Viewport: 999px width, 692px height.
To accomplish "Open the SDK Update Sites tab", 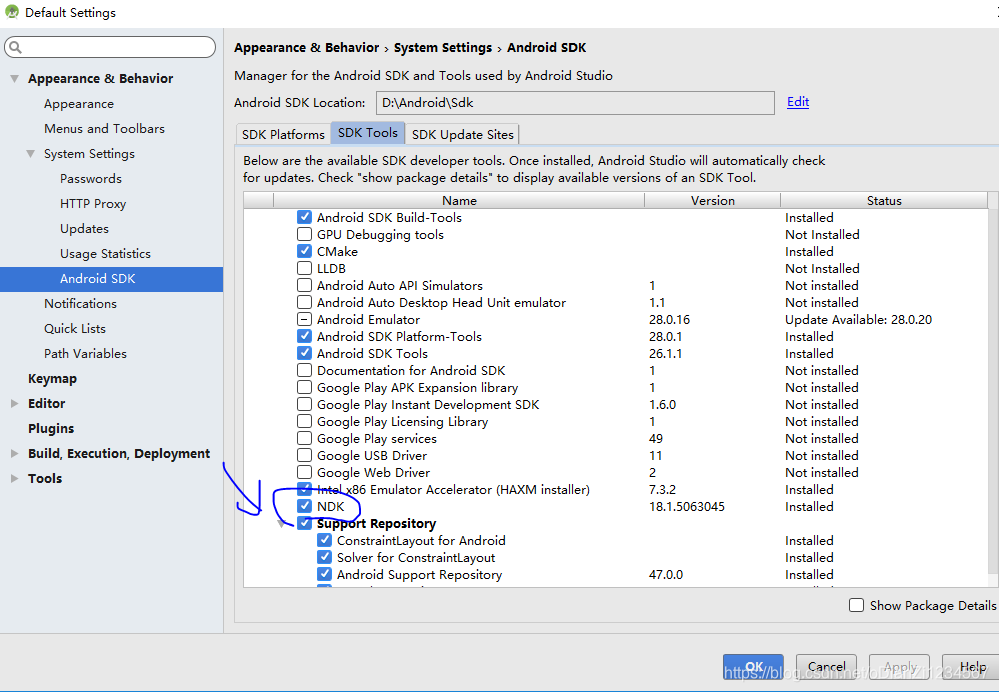I will [x=462, y=133].
